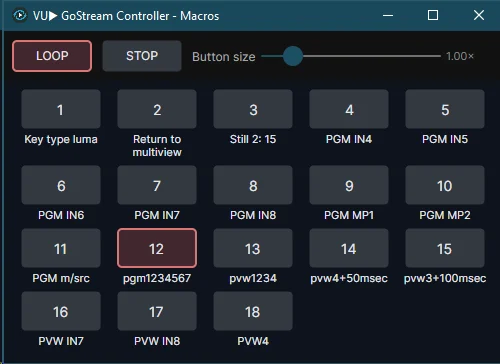Click the 1.00× size value

coord(460,56)
